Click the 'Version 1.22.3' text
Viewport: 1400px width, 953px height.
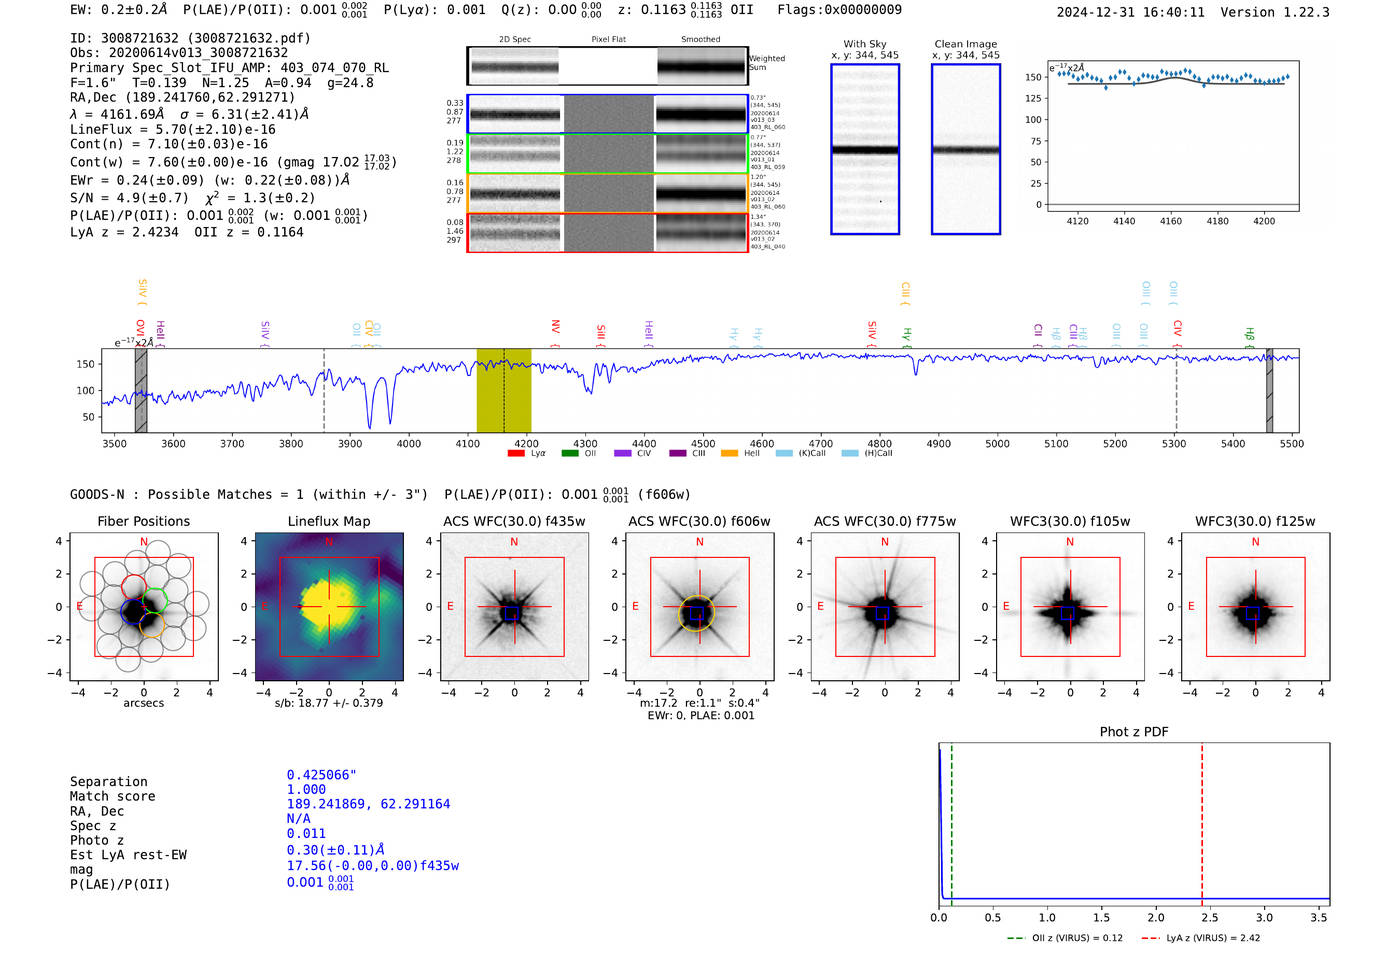click(x=1275, y=12)
